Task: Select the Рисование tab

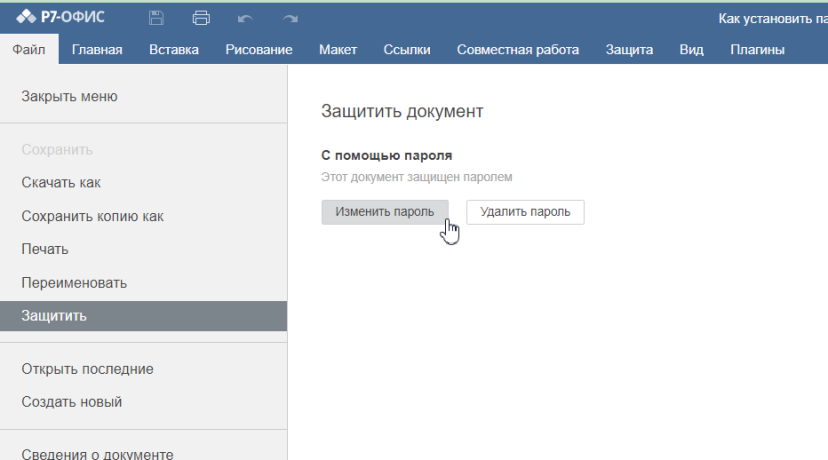Action: tap(259, 50)
